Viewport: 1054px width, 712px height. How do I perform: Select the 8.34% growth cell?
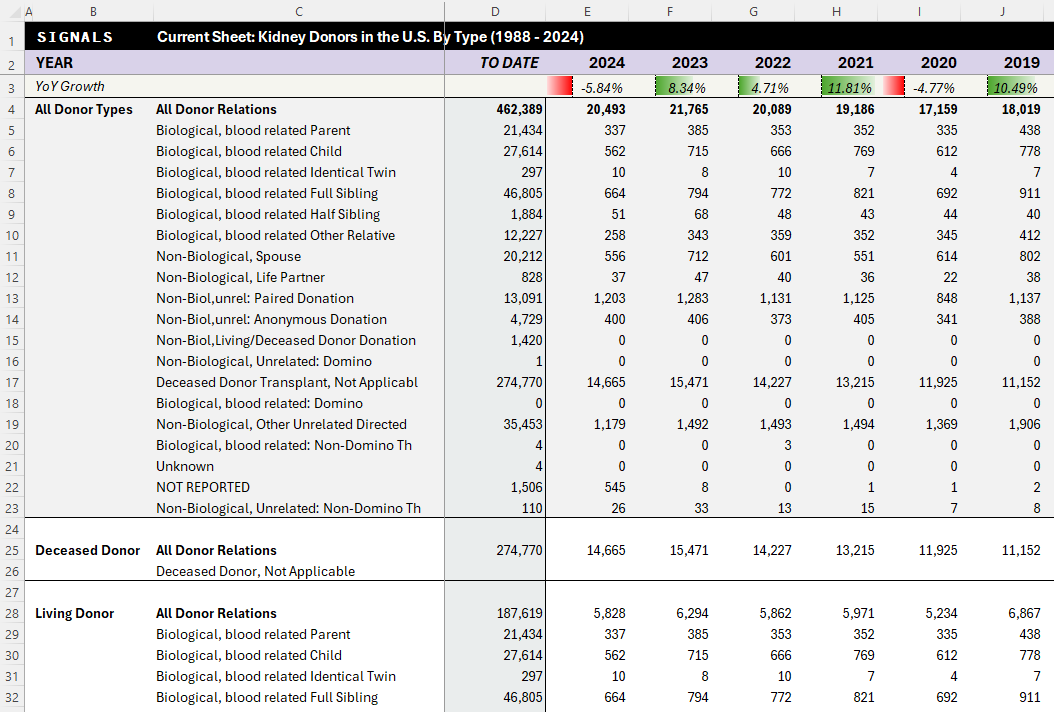click(670, 87)
